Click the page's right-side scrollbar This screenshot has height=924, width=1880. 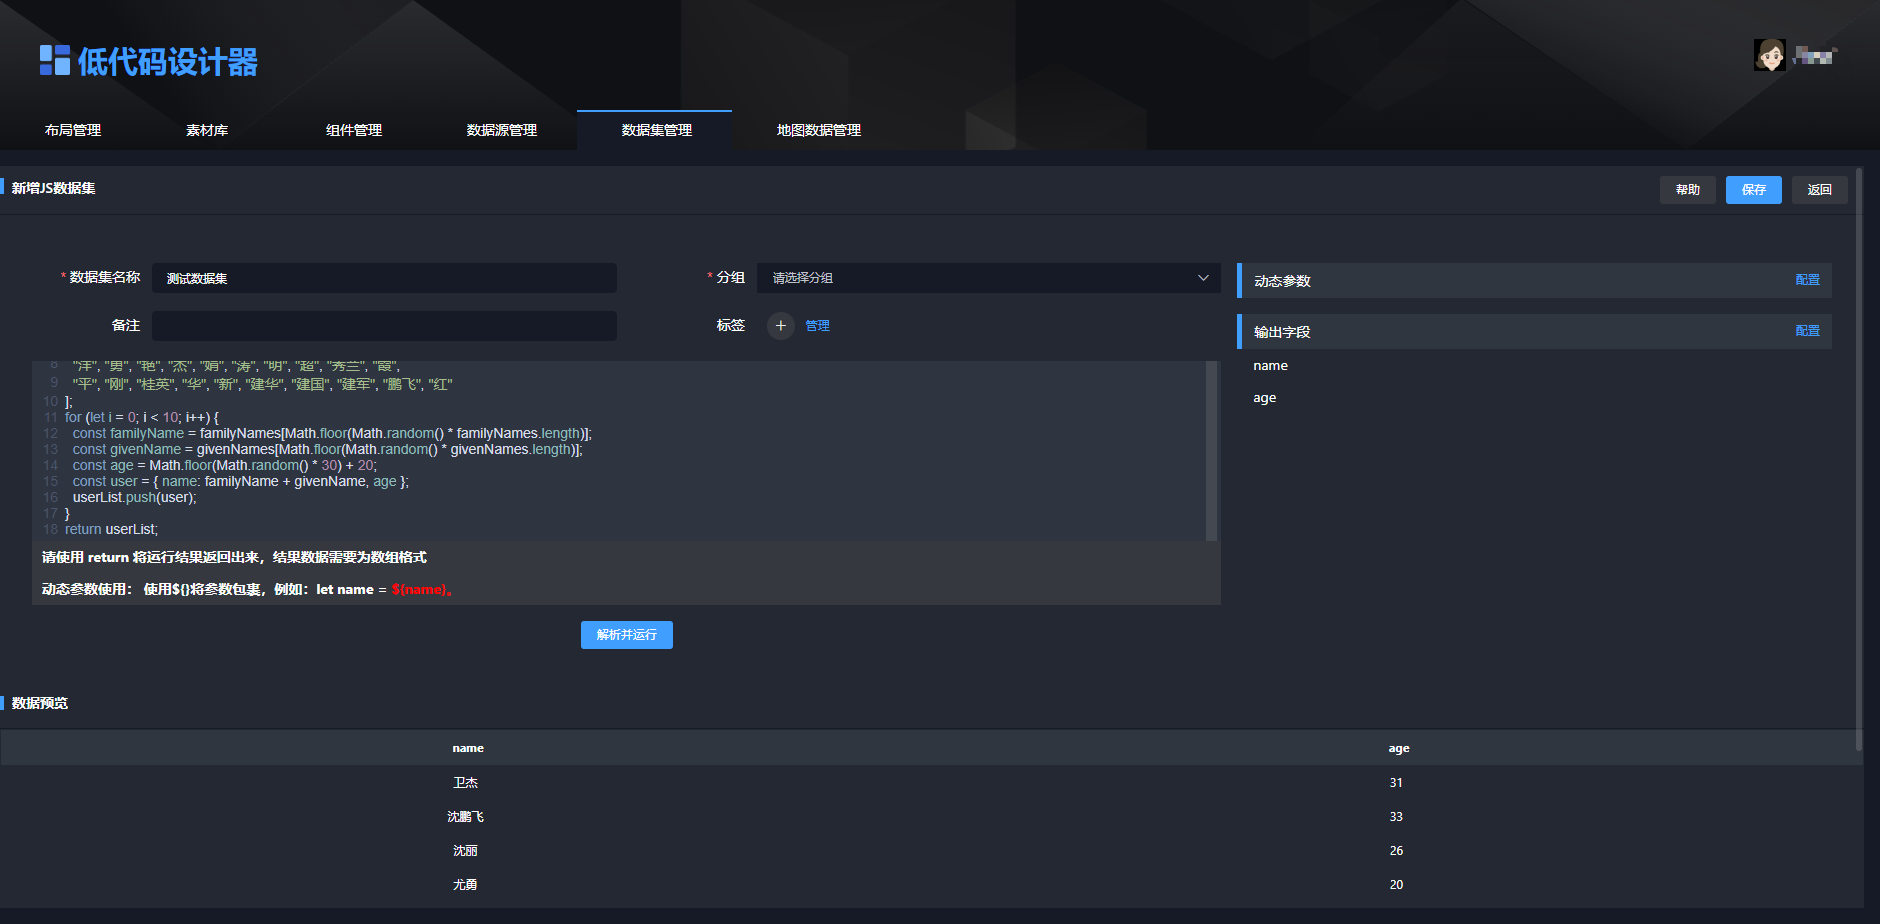coord(1858,460)
